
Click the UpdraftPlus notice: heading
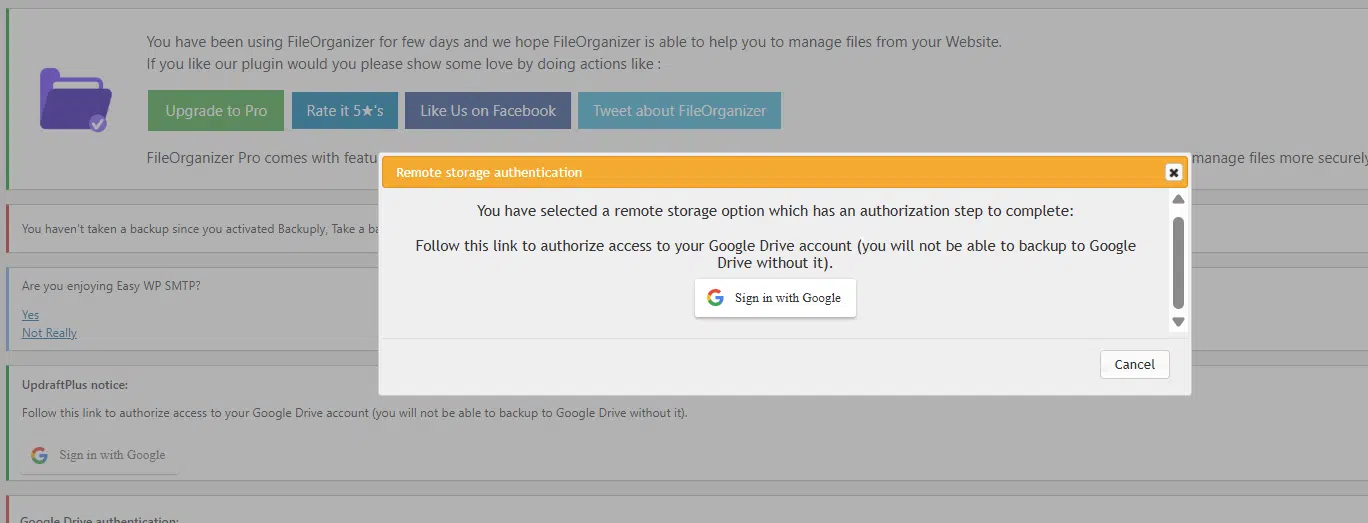(x=75, y=385)
